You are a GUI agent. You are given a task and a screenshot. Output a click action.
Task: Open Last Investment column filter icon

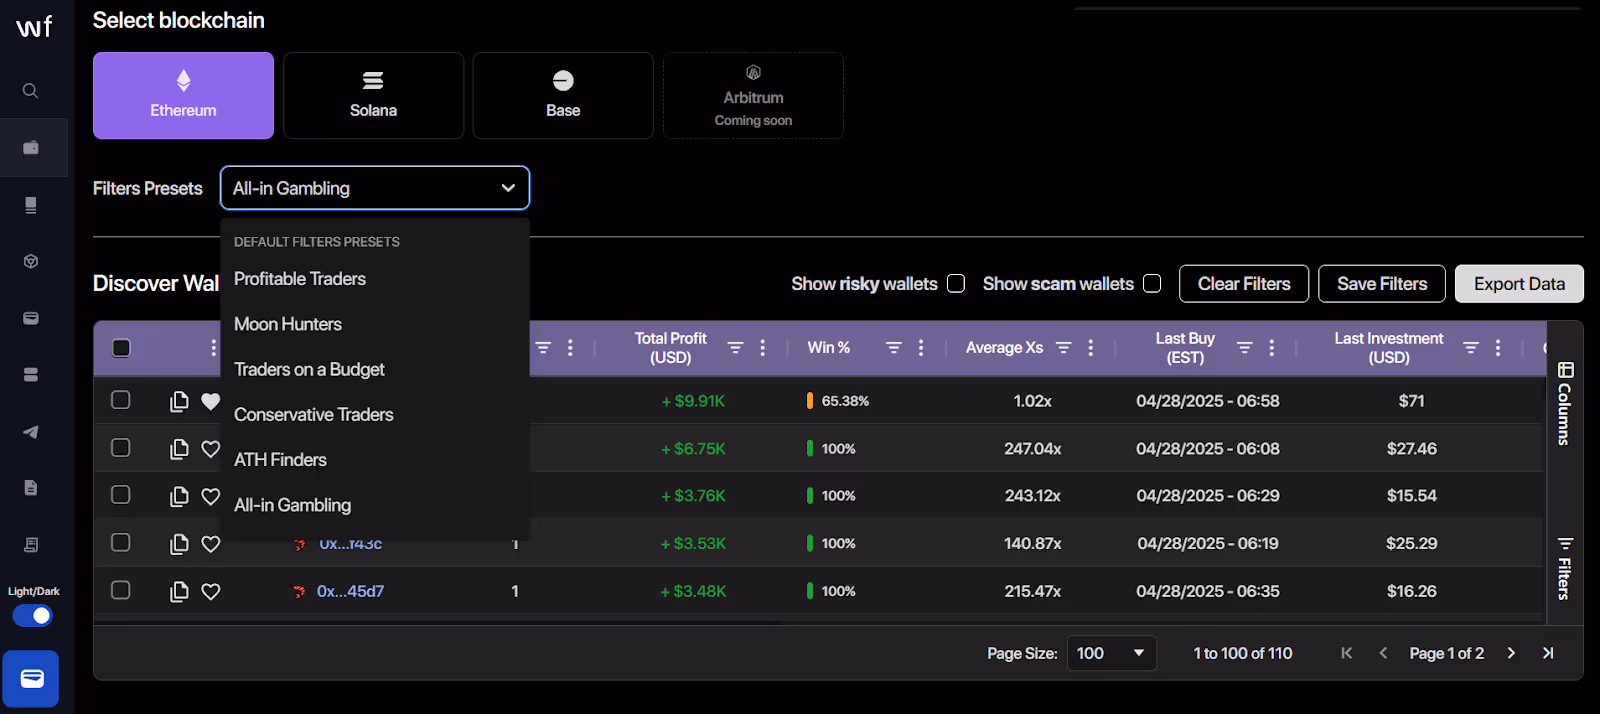pyautogui.click(x=1470, y=348)
